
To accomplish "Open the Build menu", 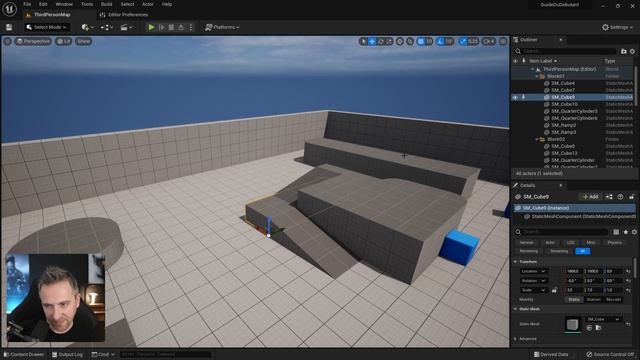I will 107,4.
